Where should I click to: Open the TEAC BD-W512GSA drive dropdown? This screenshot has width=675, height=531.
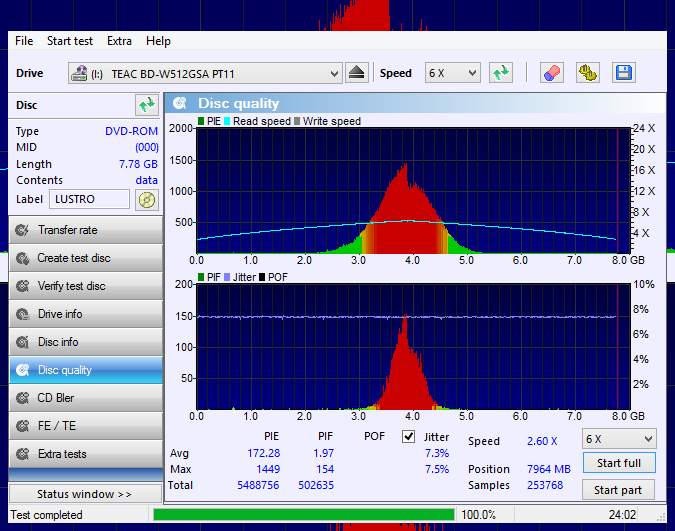click(205, 74)
